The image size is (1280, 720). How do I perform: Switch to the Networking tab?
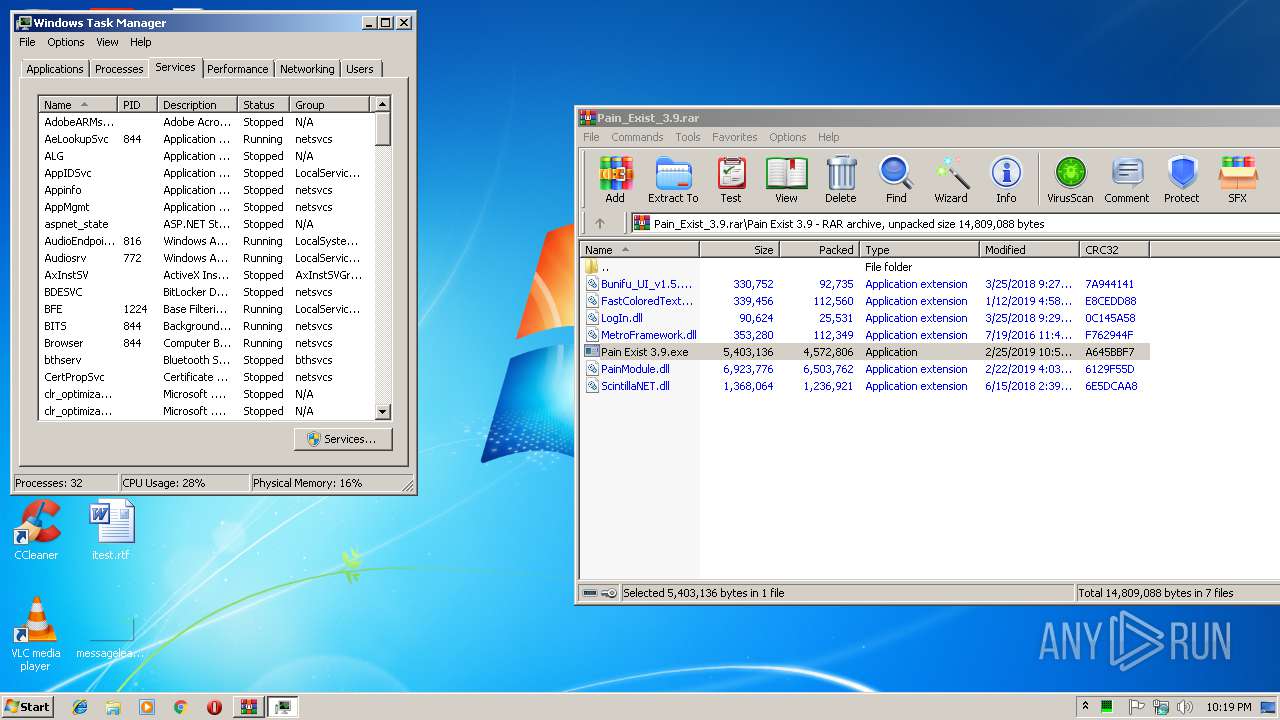[307, 69]
